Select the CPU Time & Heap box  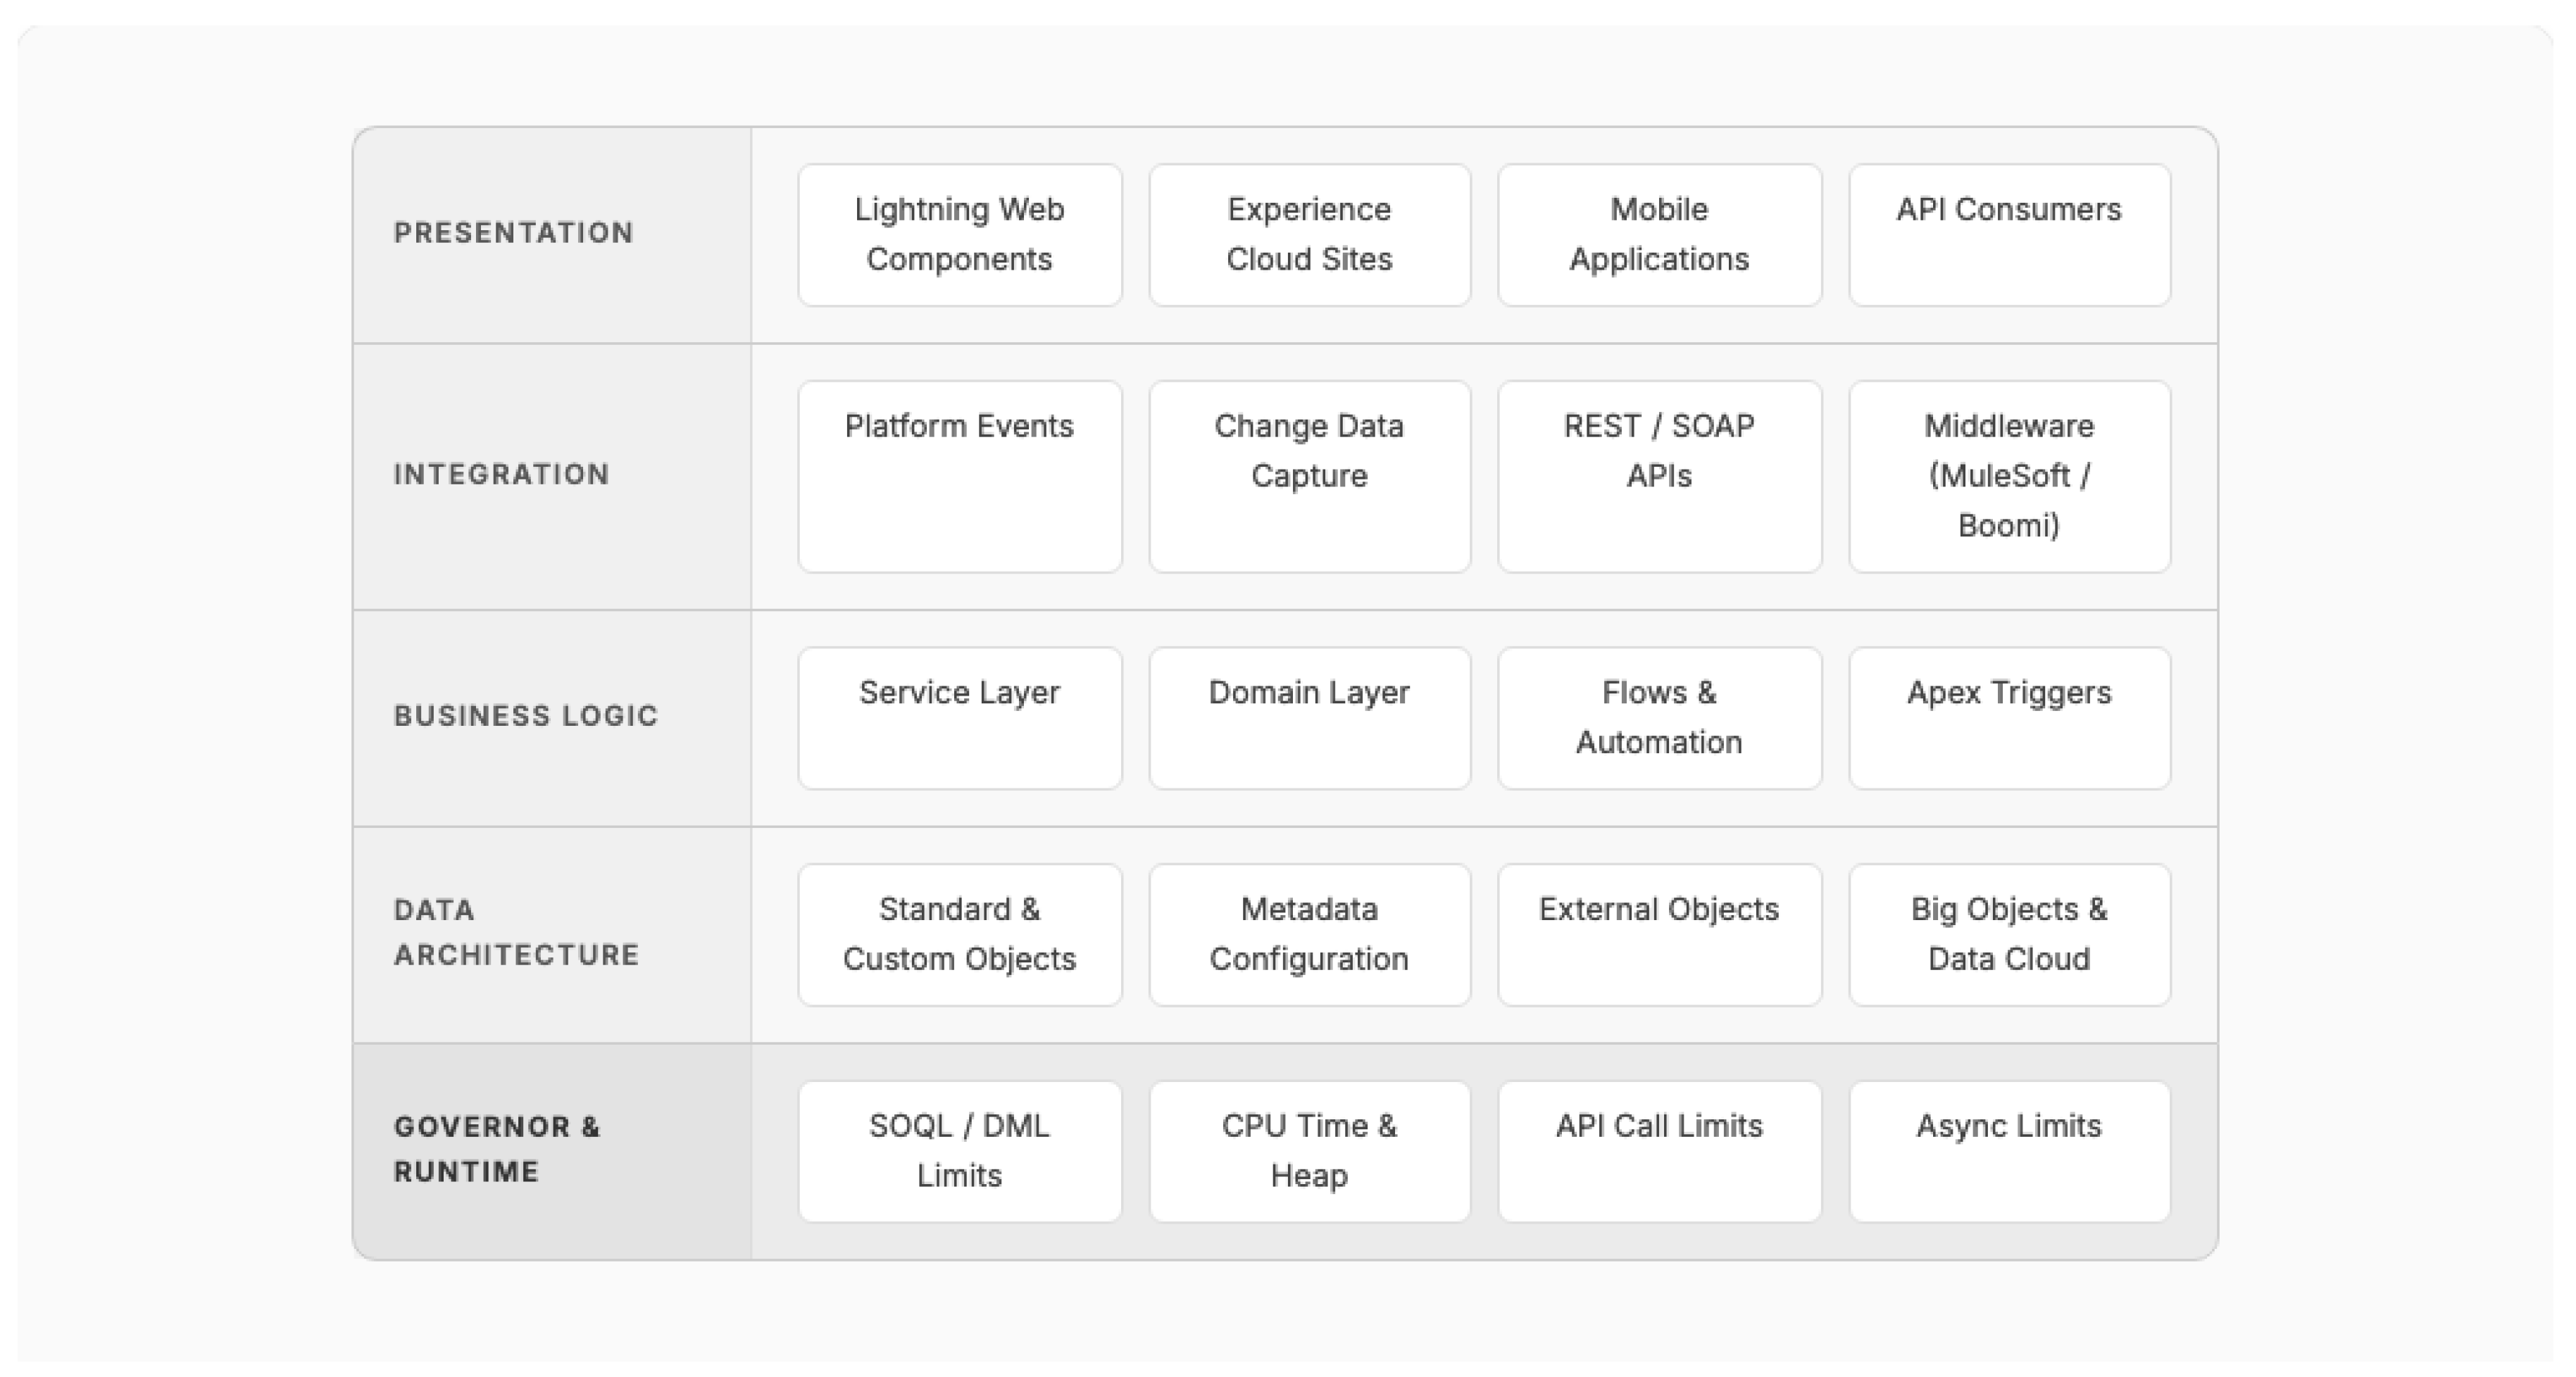click(x=1309, y=1151)
